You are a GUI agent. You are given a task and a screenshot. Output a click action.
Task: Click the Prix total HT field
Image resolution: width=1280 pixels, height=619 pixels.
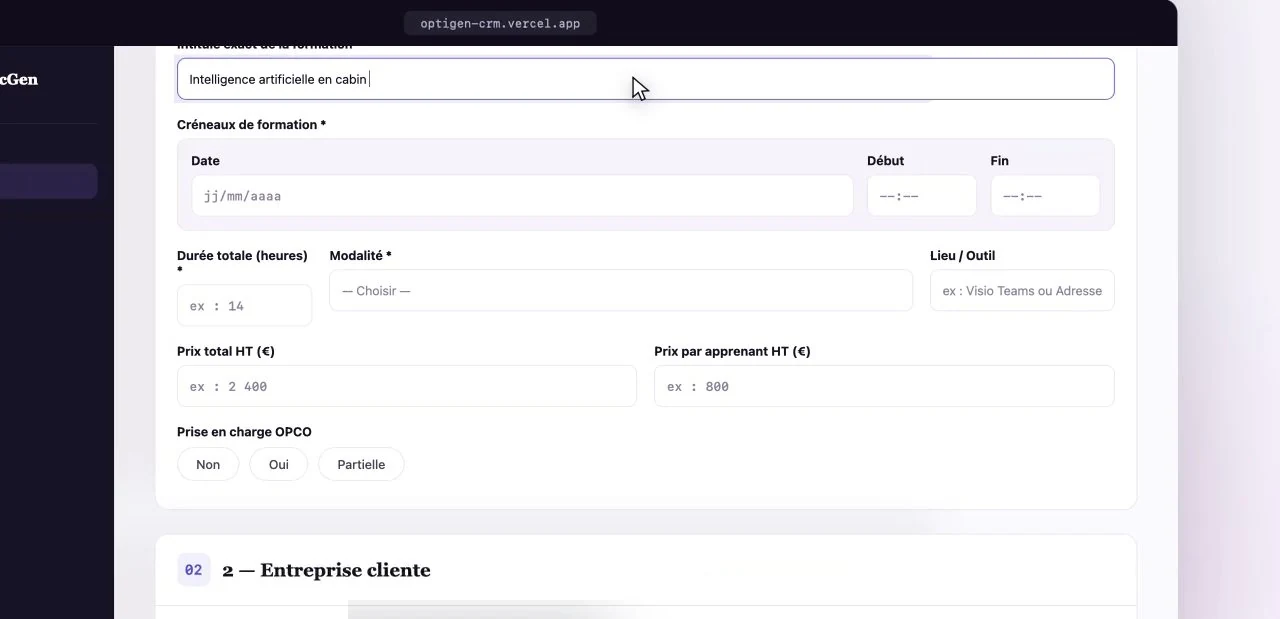406,386
